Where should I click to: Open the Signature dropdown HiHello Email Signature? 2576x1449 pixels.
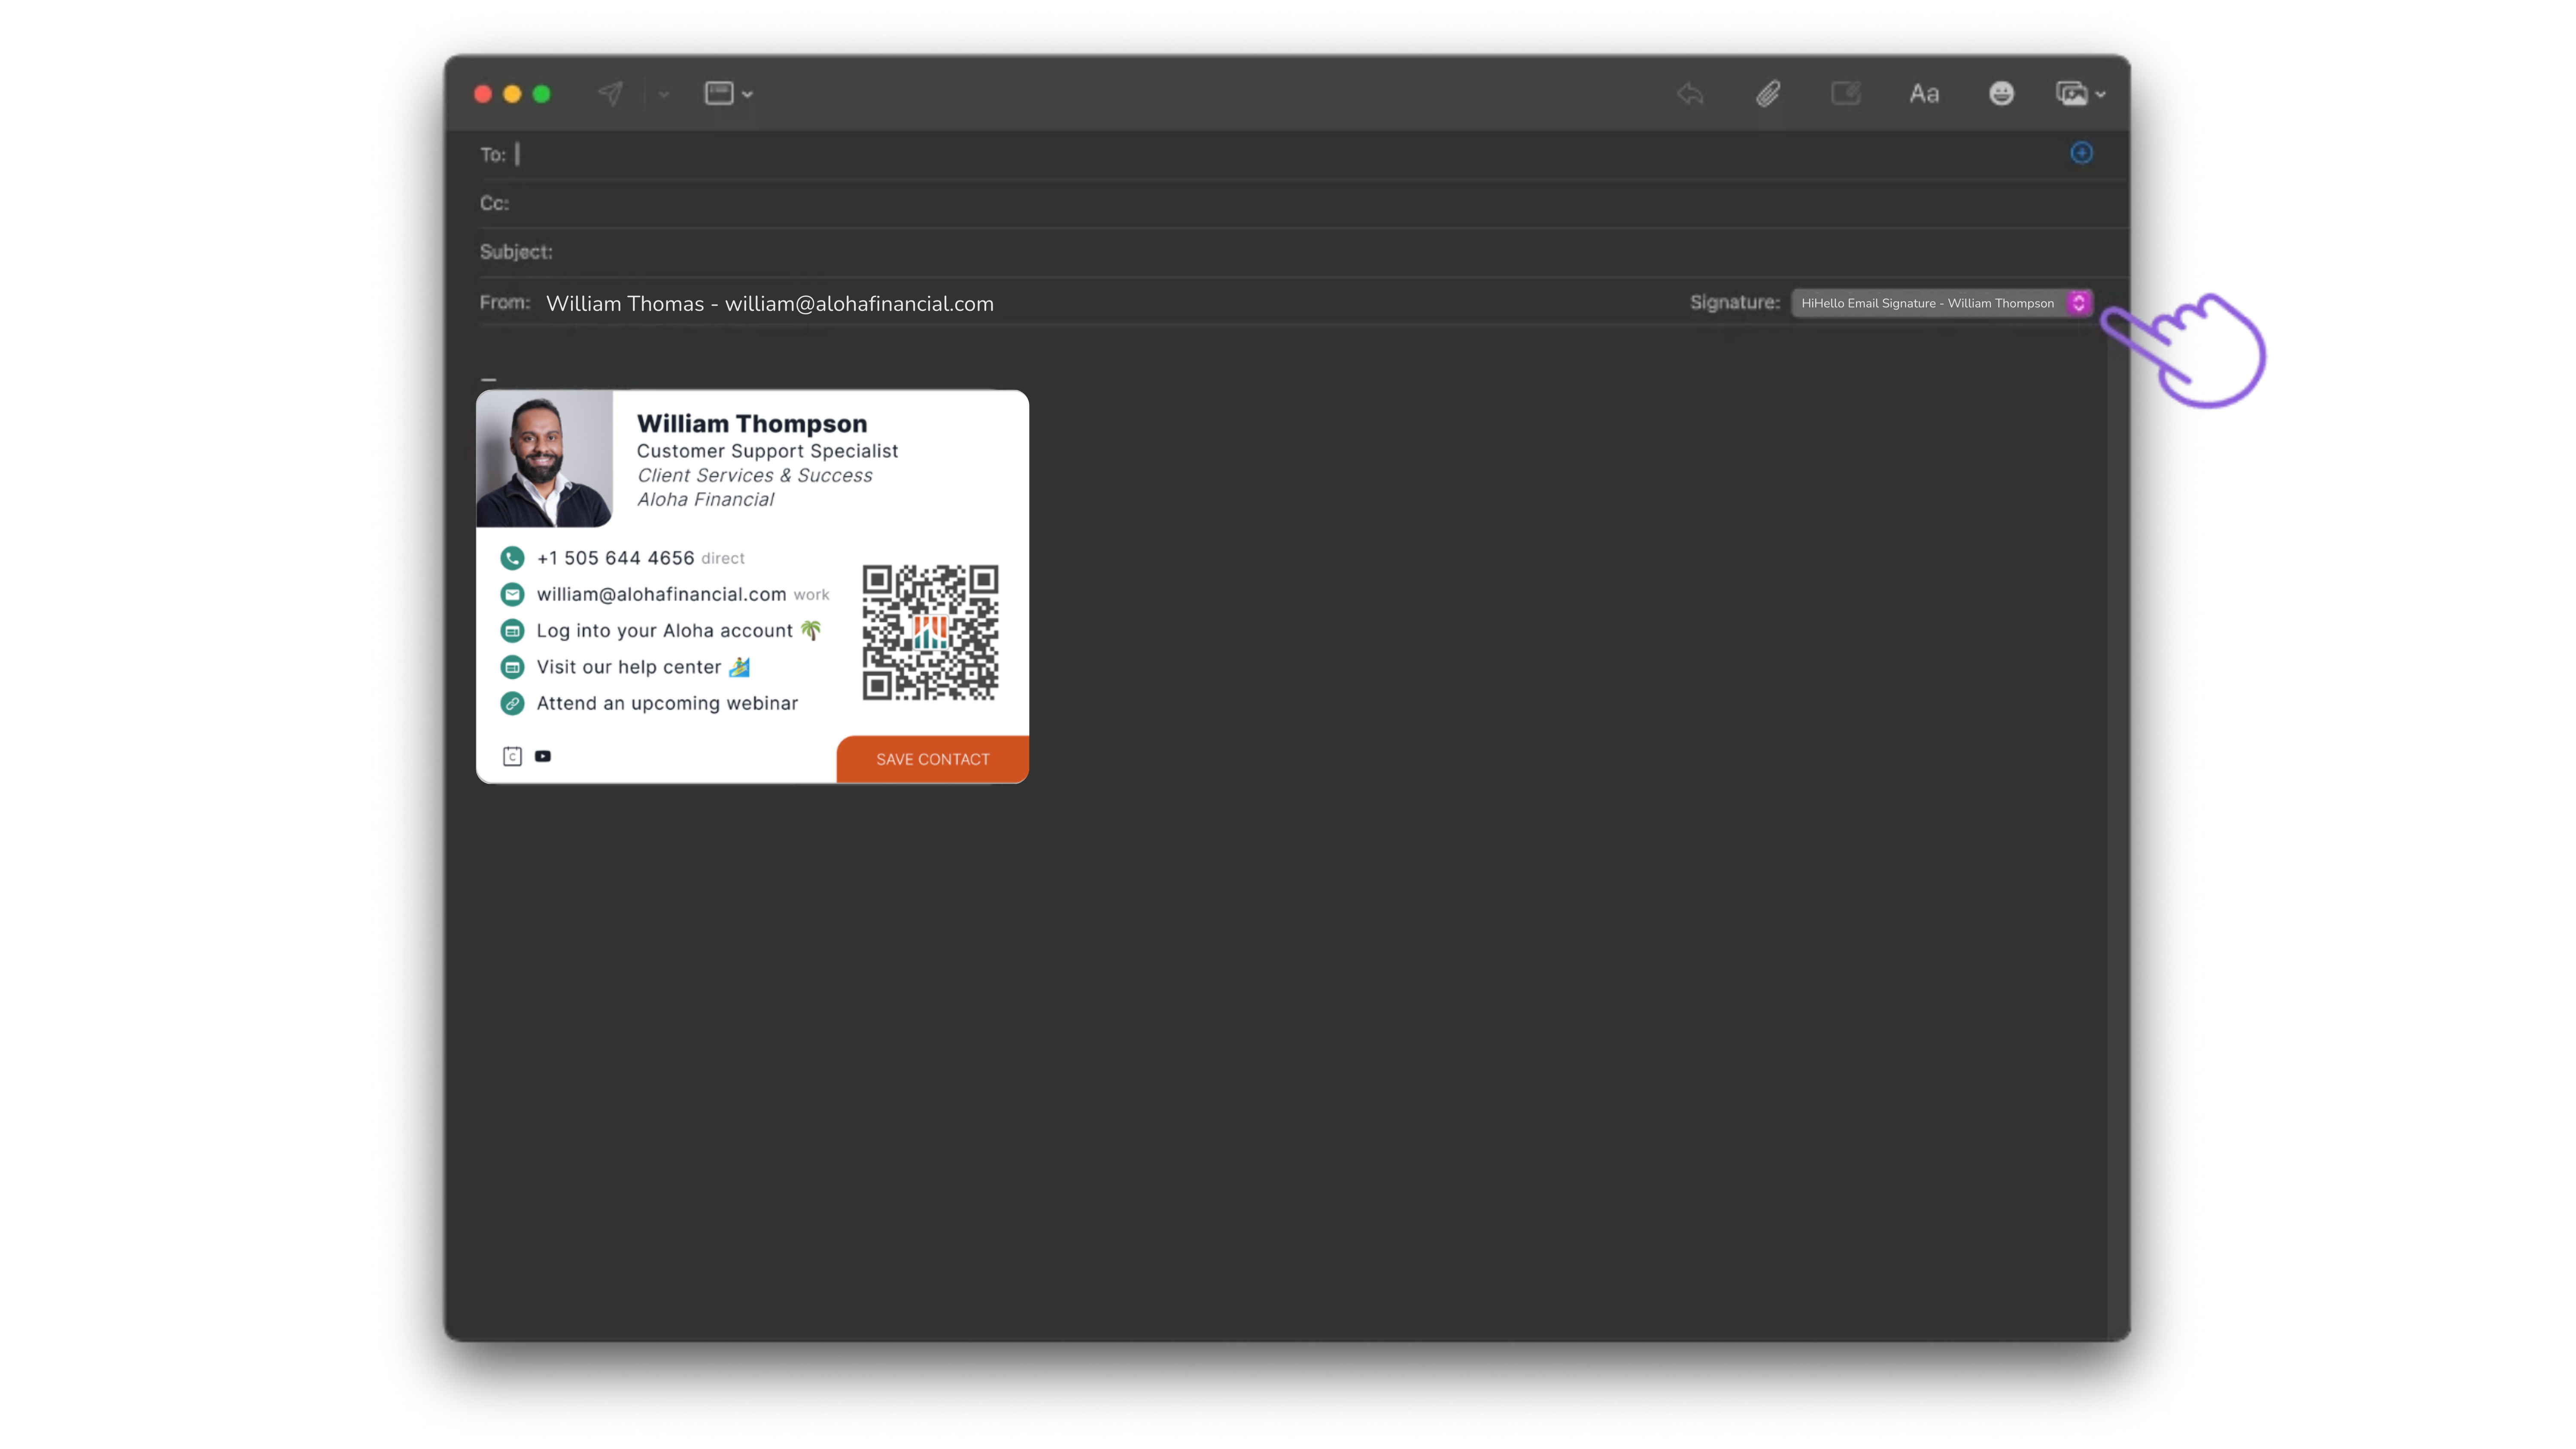pyautogui.click(x=1941, y=303)
